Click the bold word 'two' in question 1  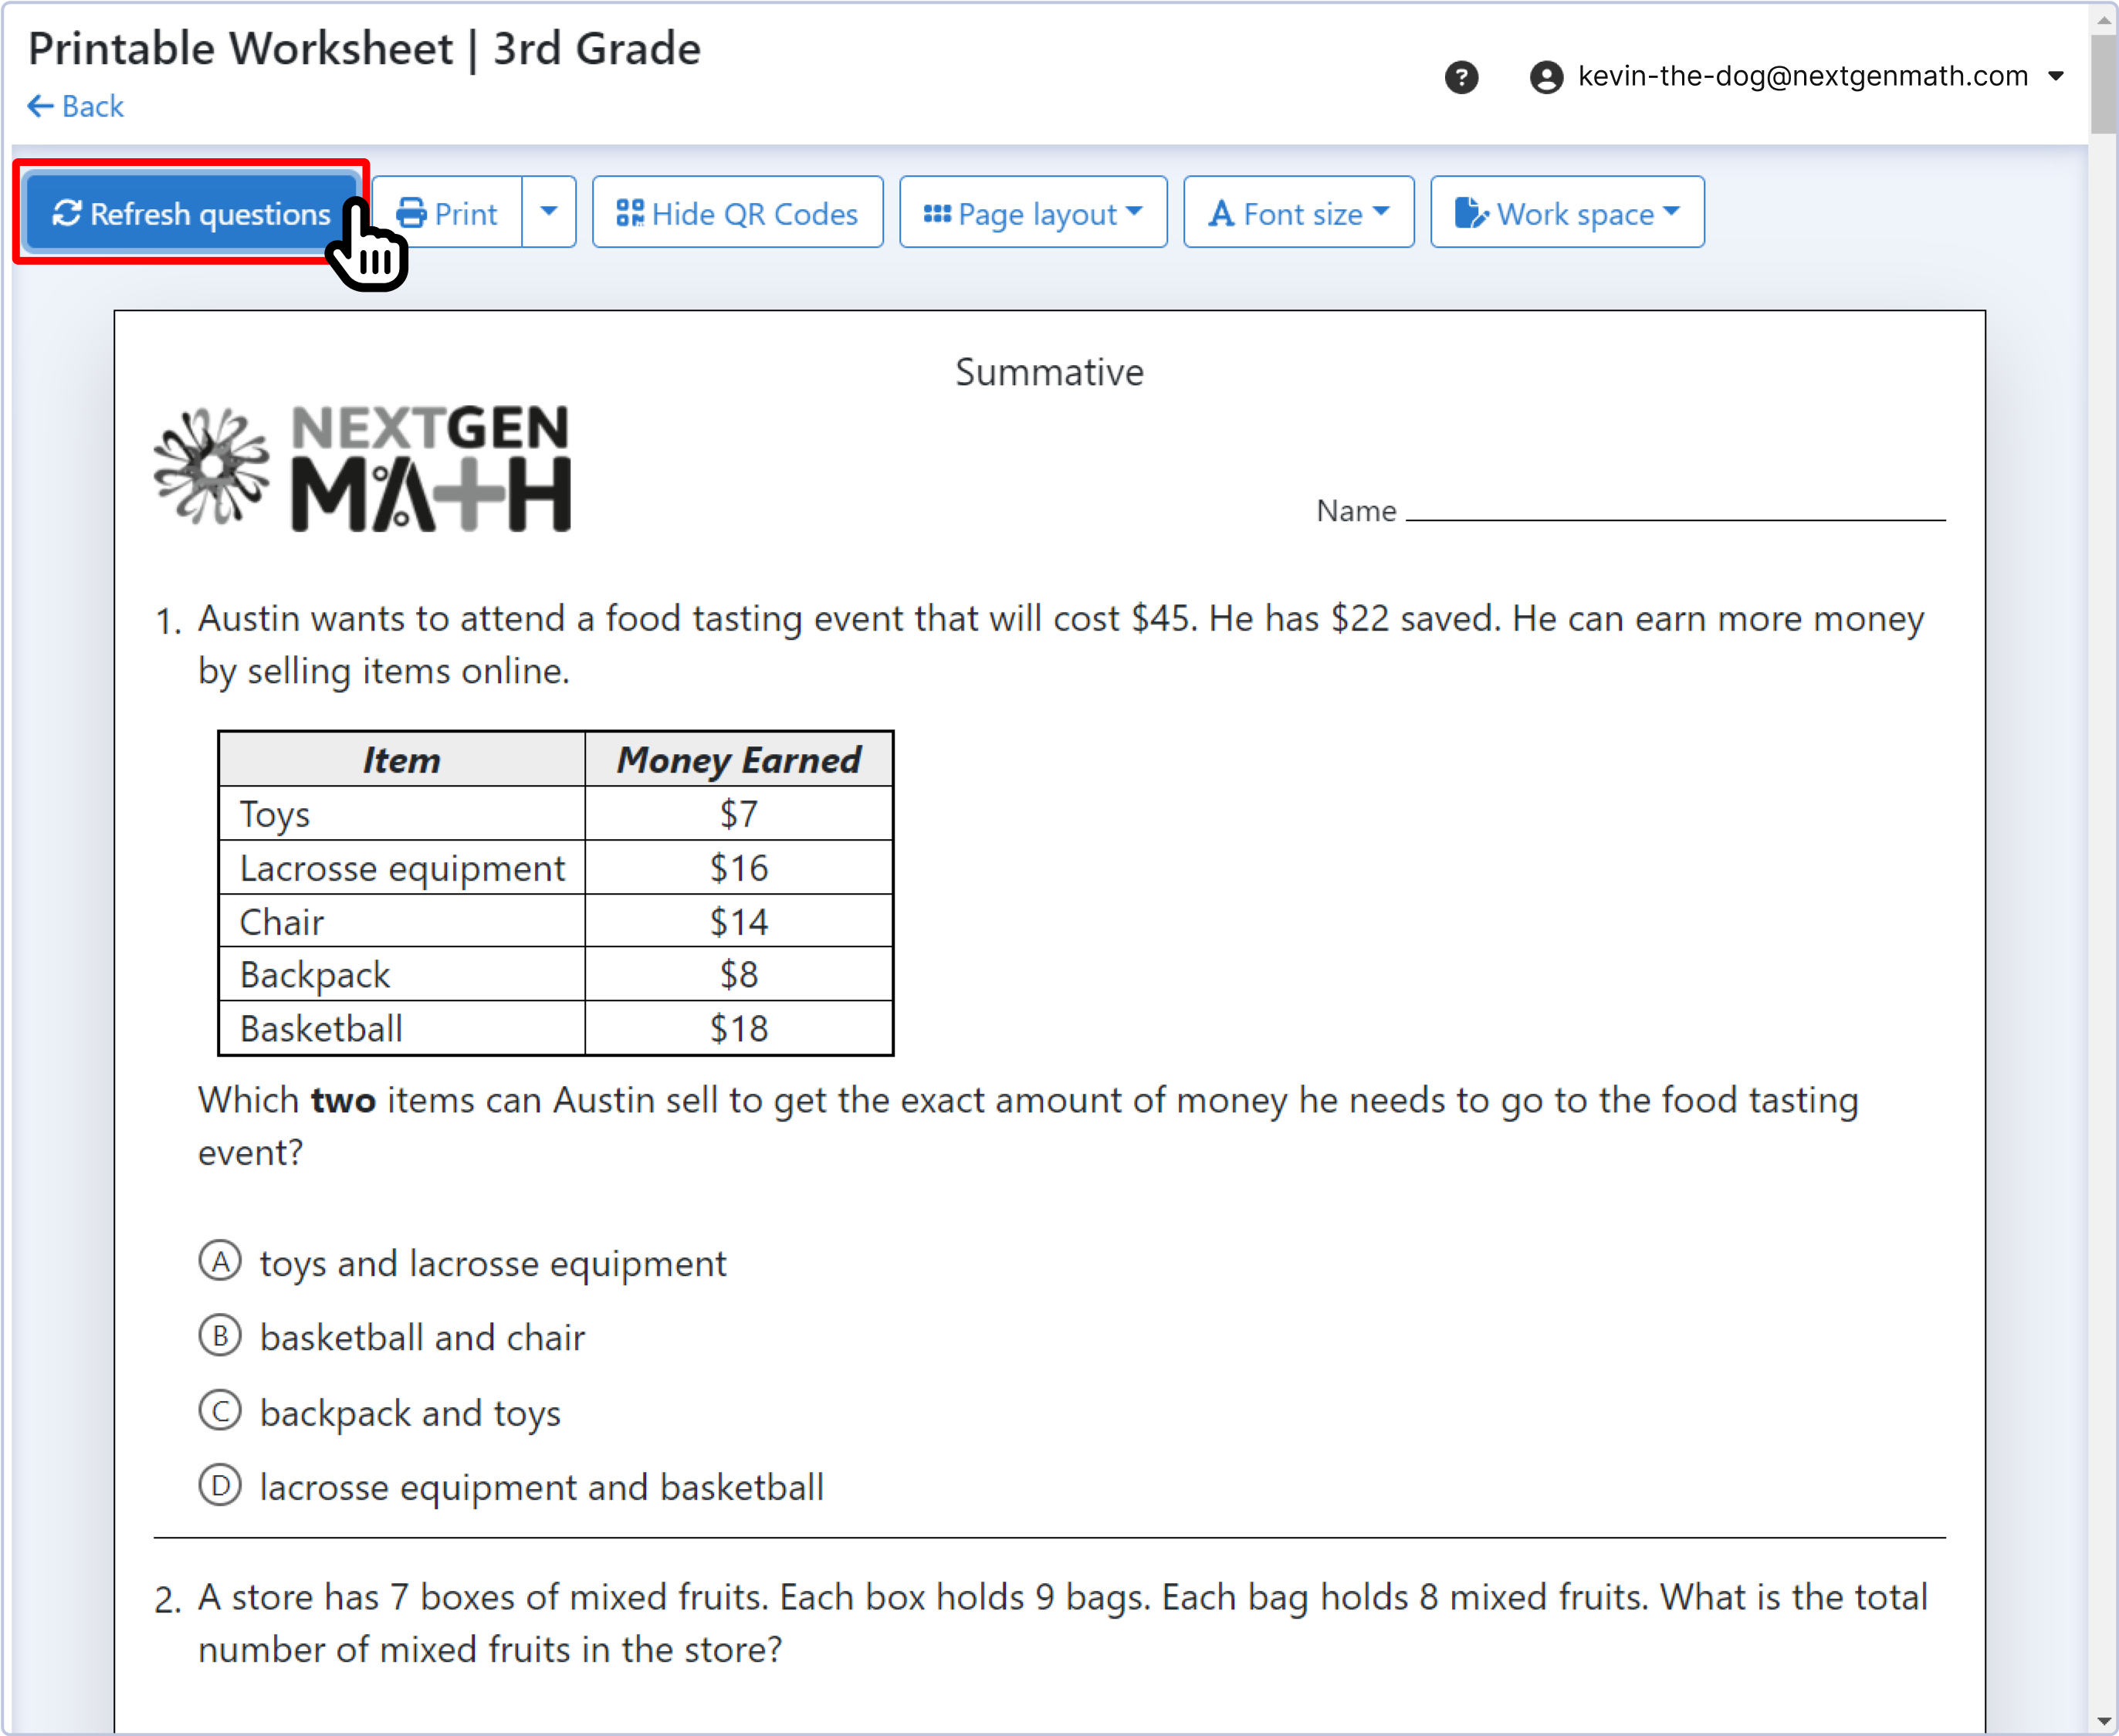(x=343, y=1100)
